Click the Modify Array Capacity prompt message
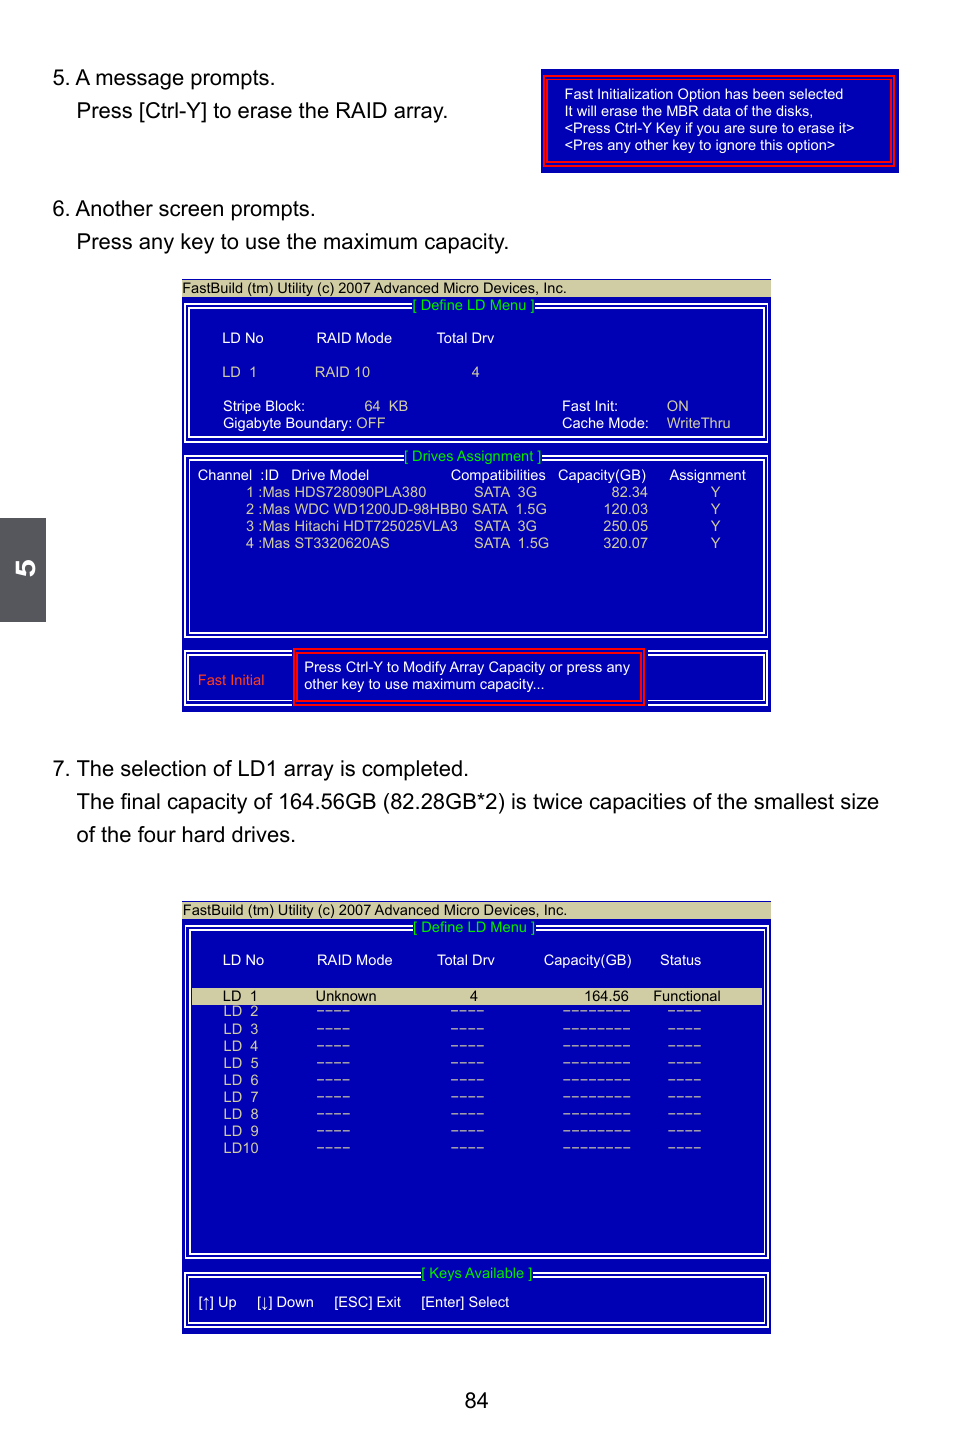The image size is (954, 1452). click(x=467, y=676)
